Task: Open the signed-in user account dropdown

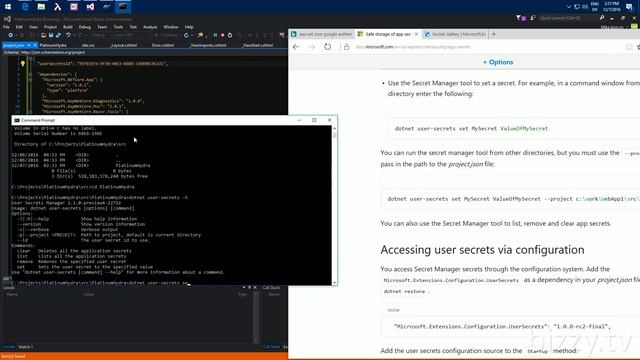Action: (x=616, y=27)
